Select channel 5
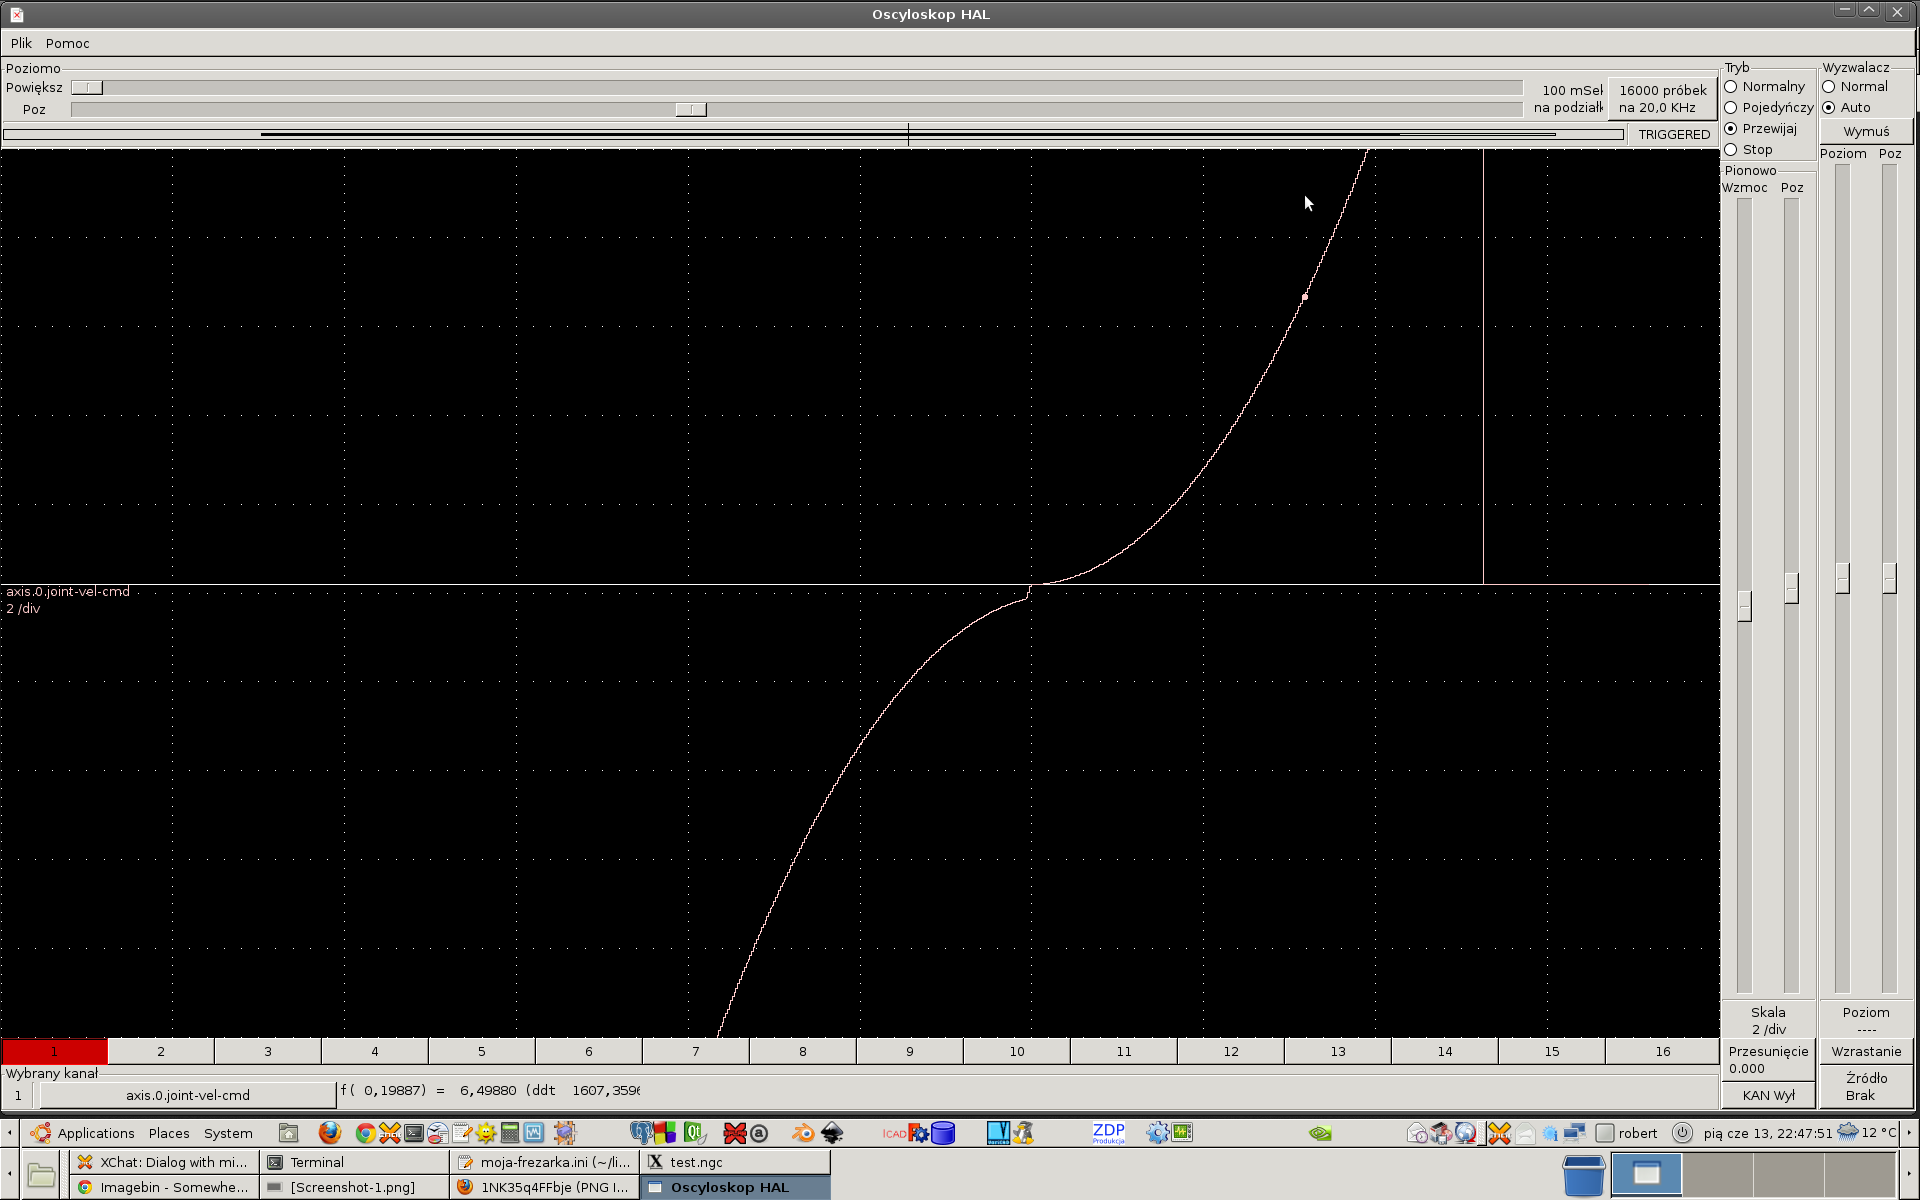Viewport: 1920px width, 1200px height. 482,1051
